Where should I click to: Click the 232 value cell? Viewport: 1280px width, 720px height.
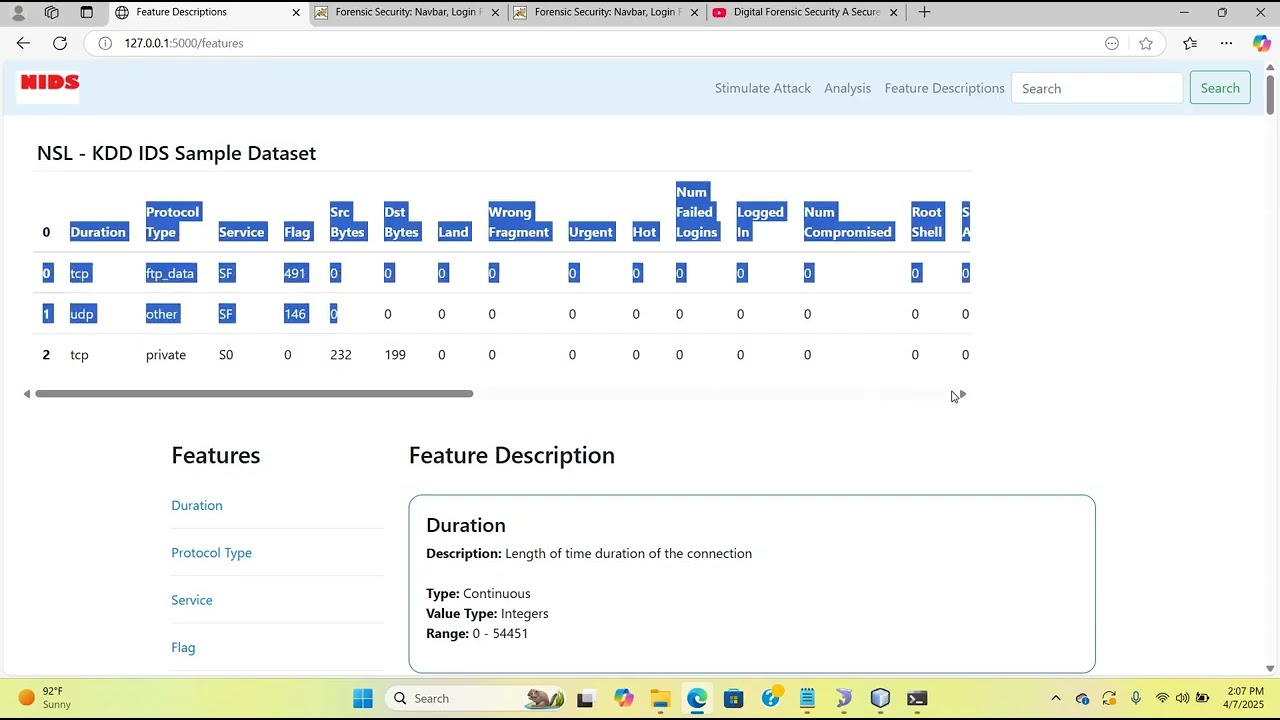(x=341, y=355)
